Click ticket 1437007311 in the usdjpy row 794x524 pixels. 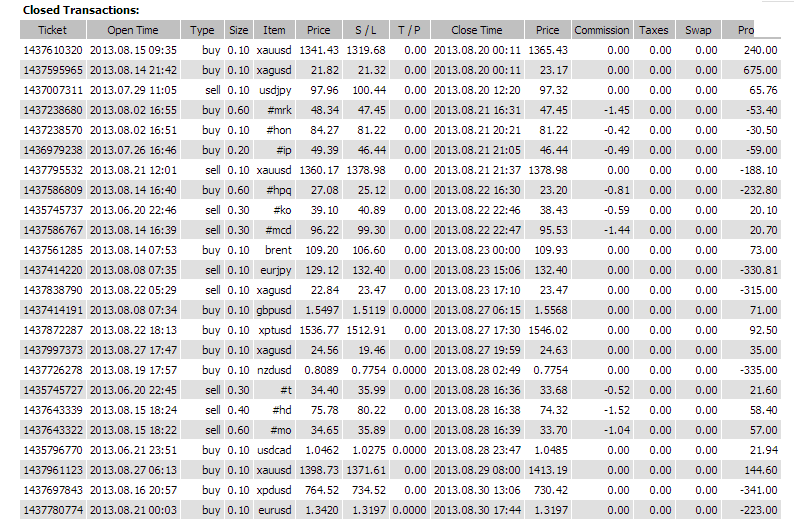[53, 90]
